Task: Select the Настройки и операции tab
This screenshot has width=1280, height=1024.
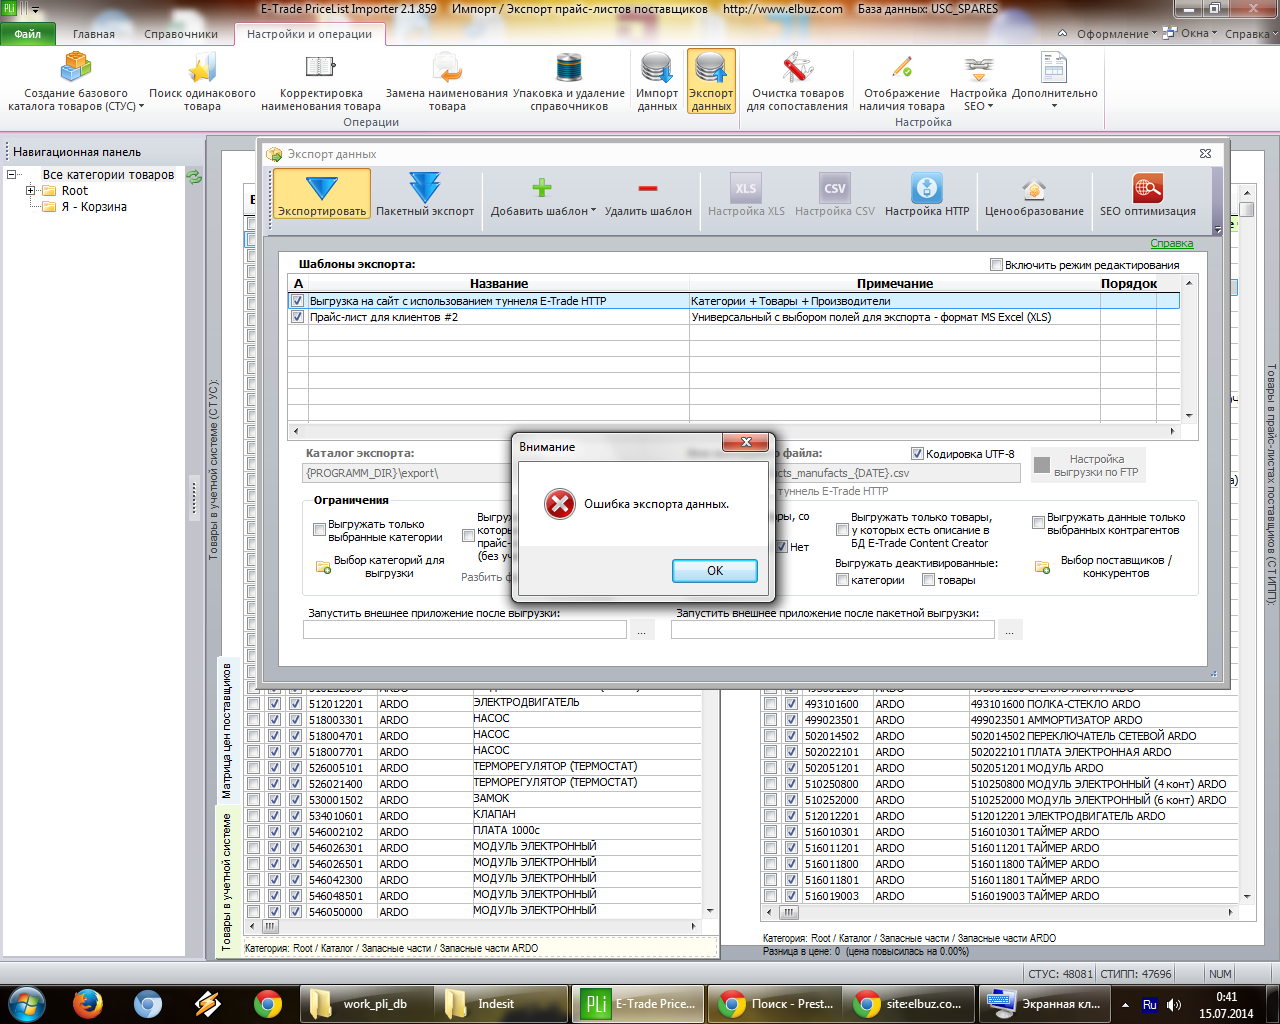Action: tap(309, 34)
